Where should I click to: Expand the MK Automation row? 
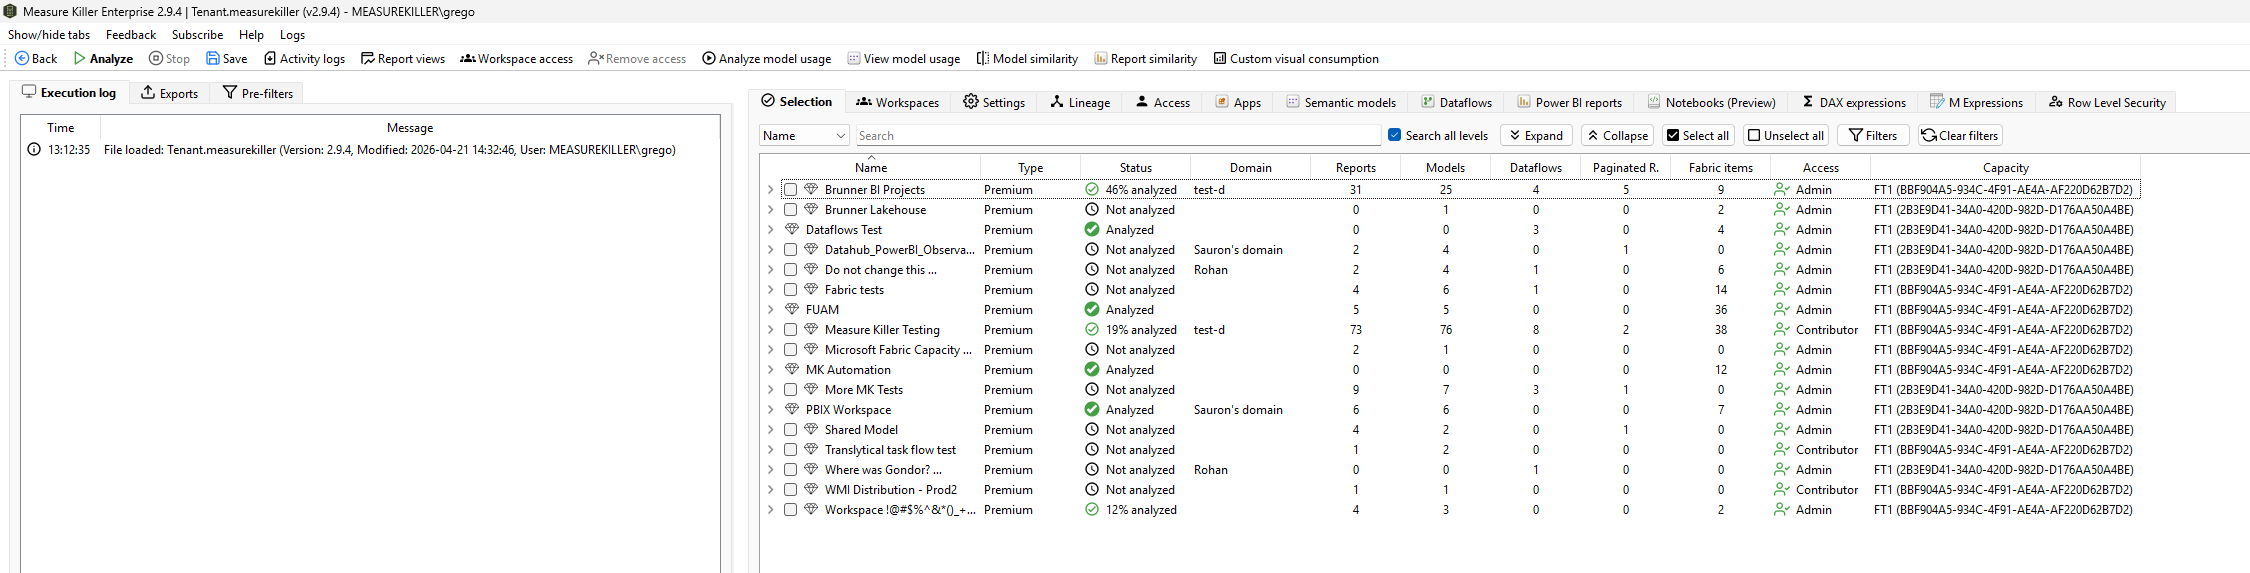pos(770,369)
